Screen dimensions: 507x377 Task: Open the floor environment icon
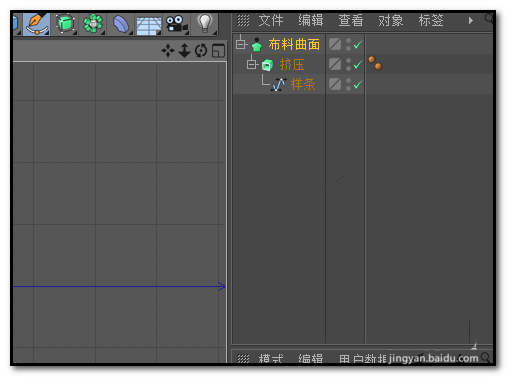click(149, 25)
